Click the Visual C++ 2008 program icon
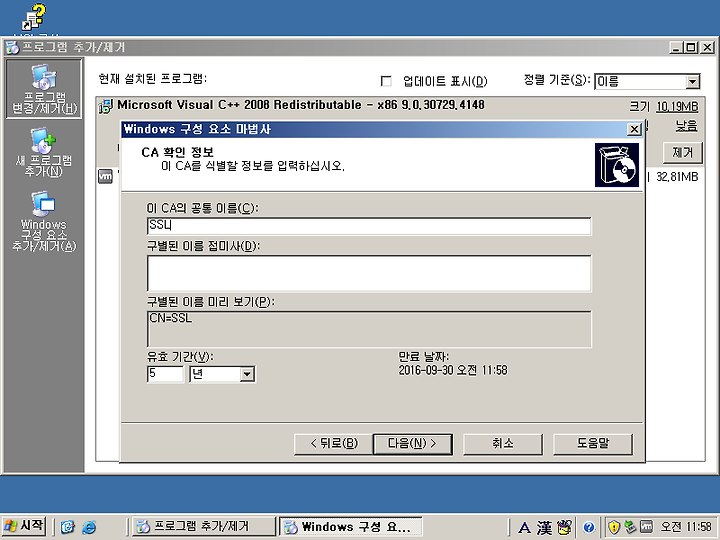This screenshot has height=540, width=720. (x=106, y=106)
